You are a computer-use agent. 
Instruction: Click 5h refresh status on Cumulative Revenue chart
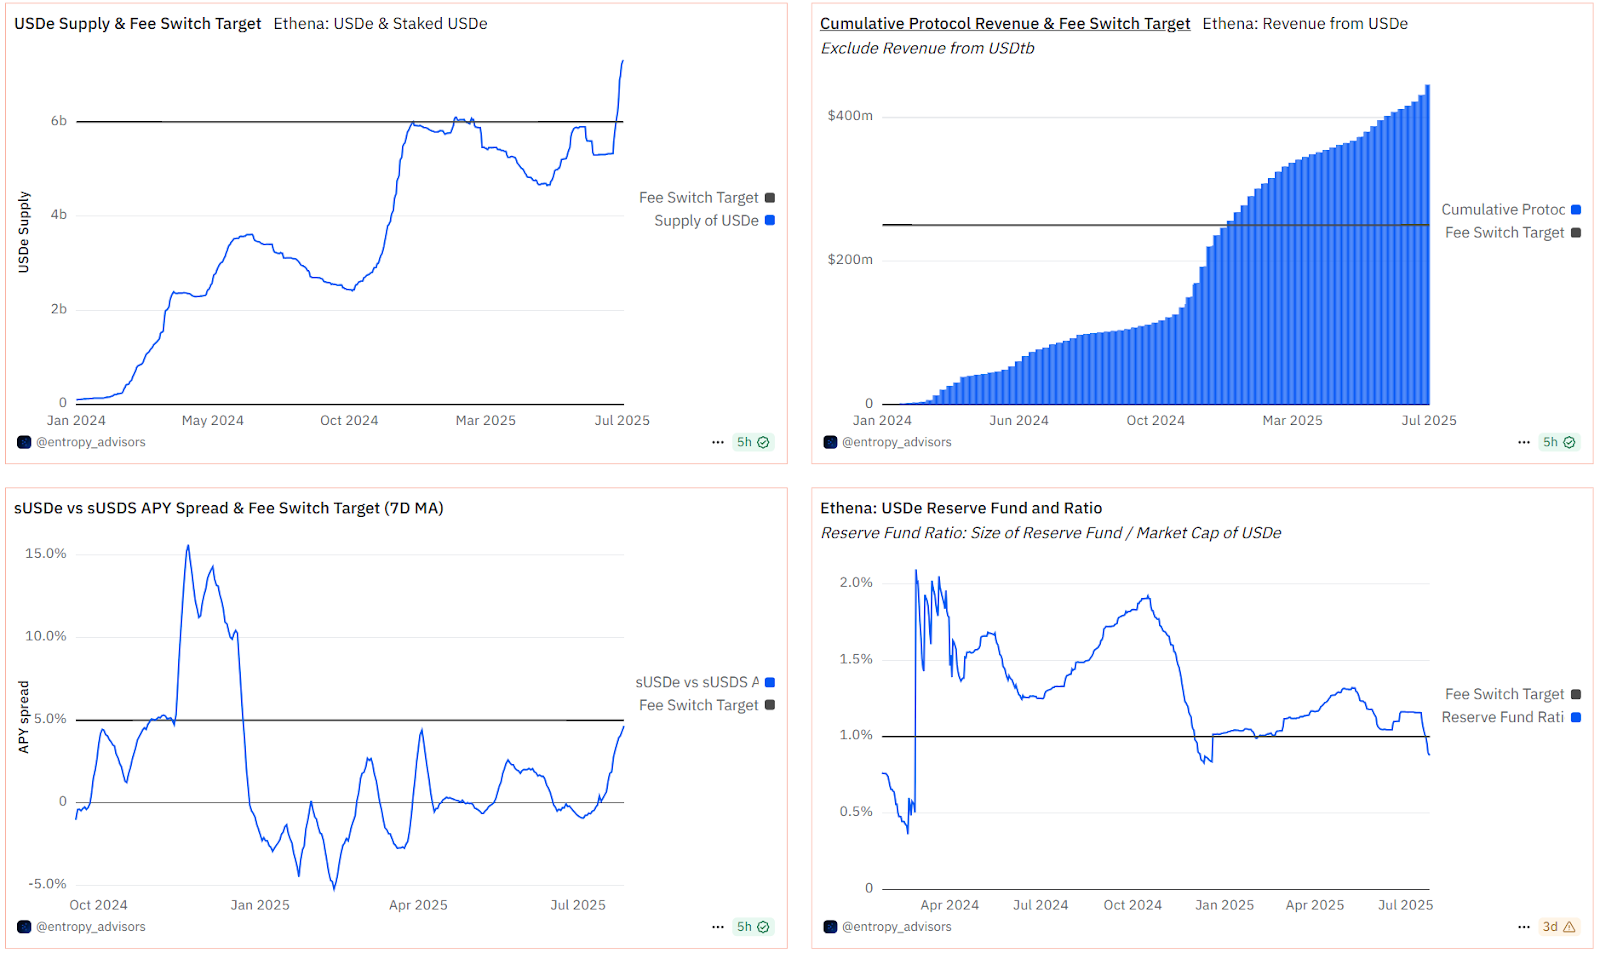tap(1559, 442)
